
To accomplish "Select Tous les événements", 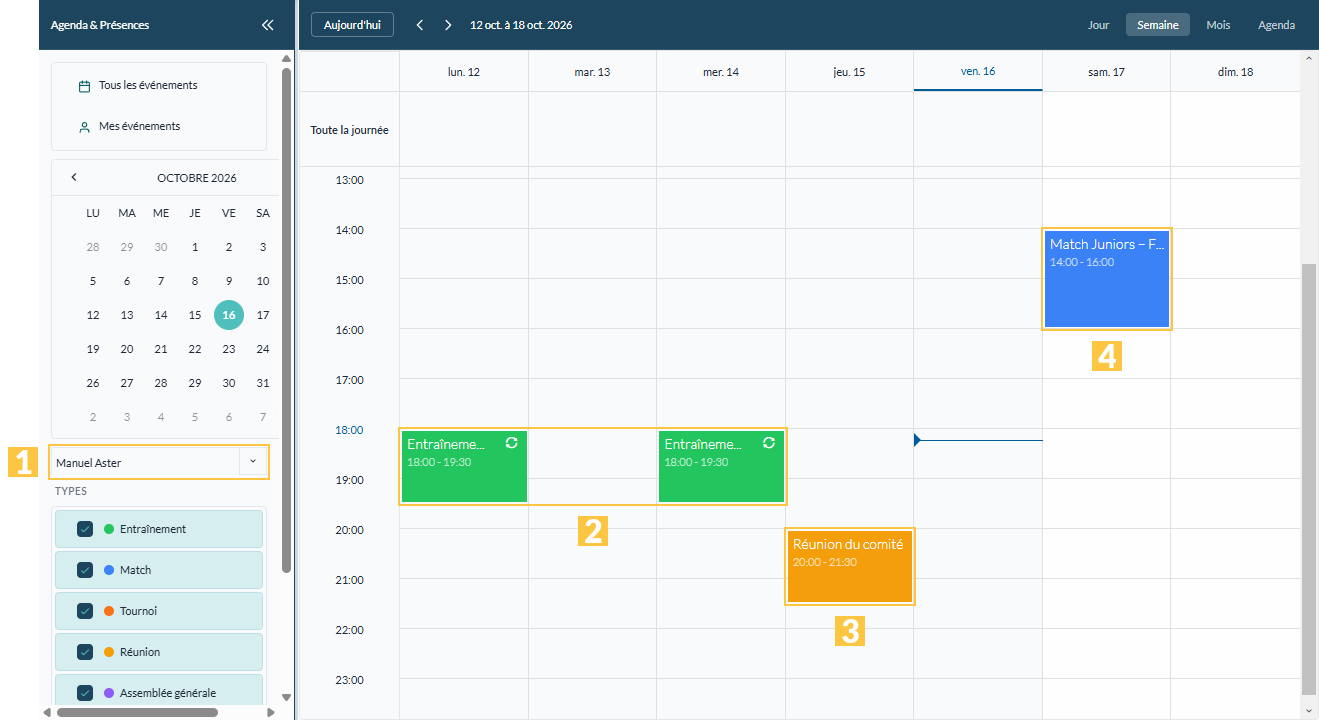I will pyautogui.click(x=159, y=85).
